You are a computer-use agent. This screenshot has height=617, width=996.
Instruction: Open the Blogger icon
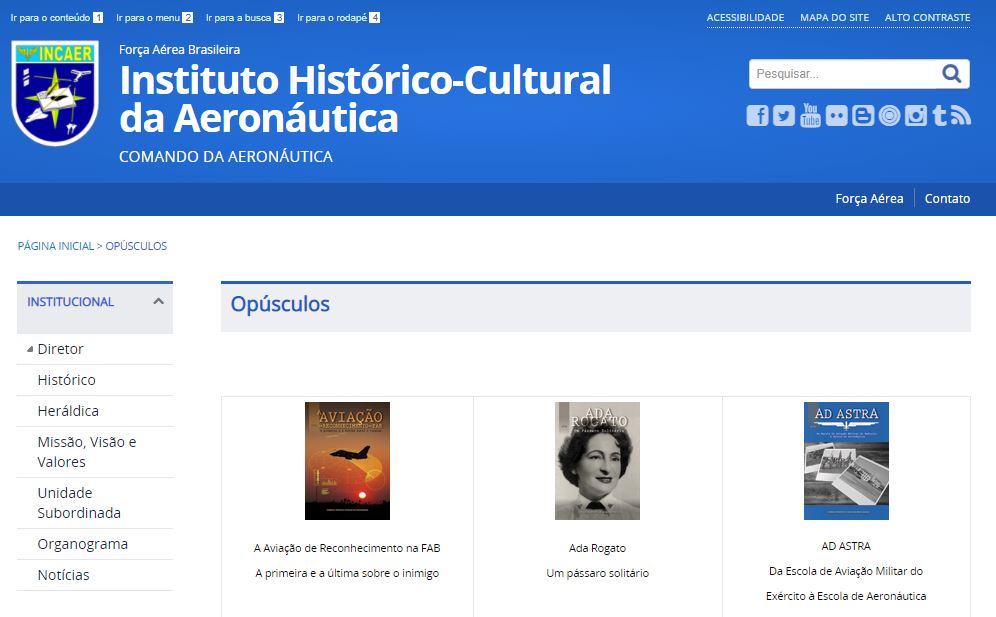863,116
